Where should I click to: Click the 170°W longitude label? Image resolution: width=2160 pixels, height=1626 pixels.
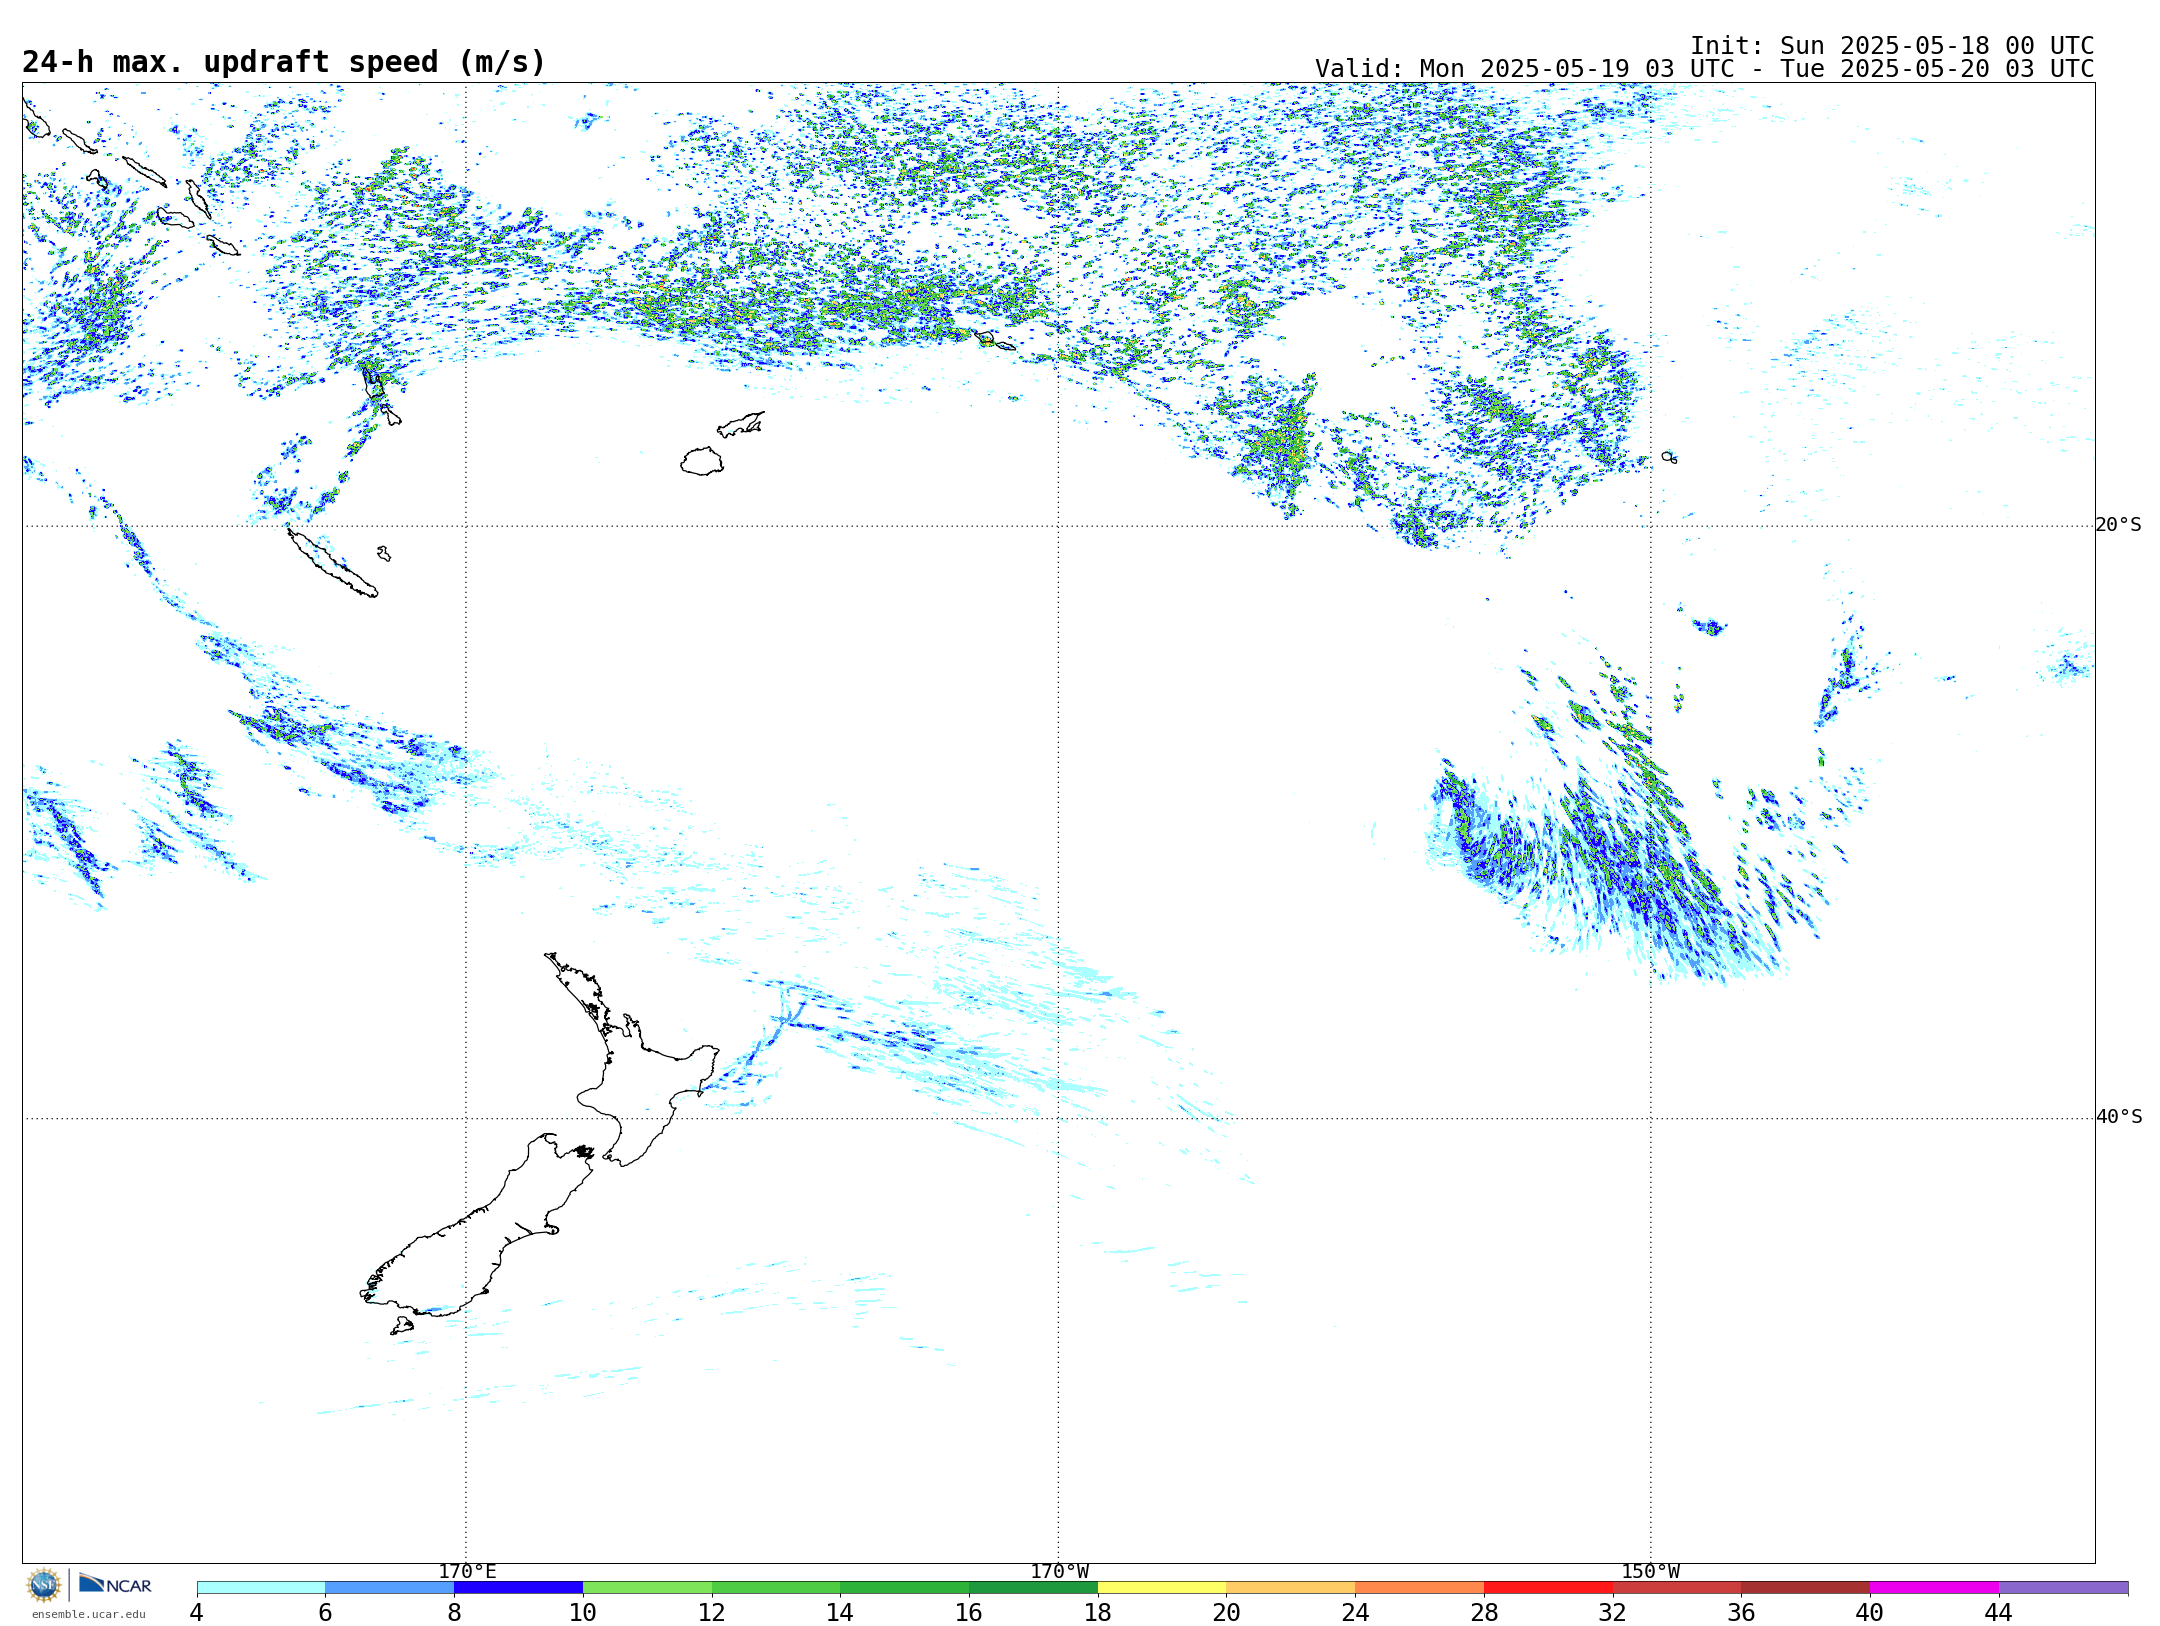tap(1060, 1571)
